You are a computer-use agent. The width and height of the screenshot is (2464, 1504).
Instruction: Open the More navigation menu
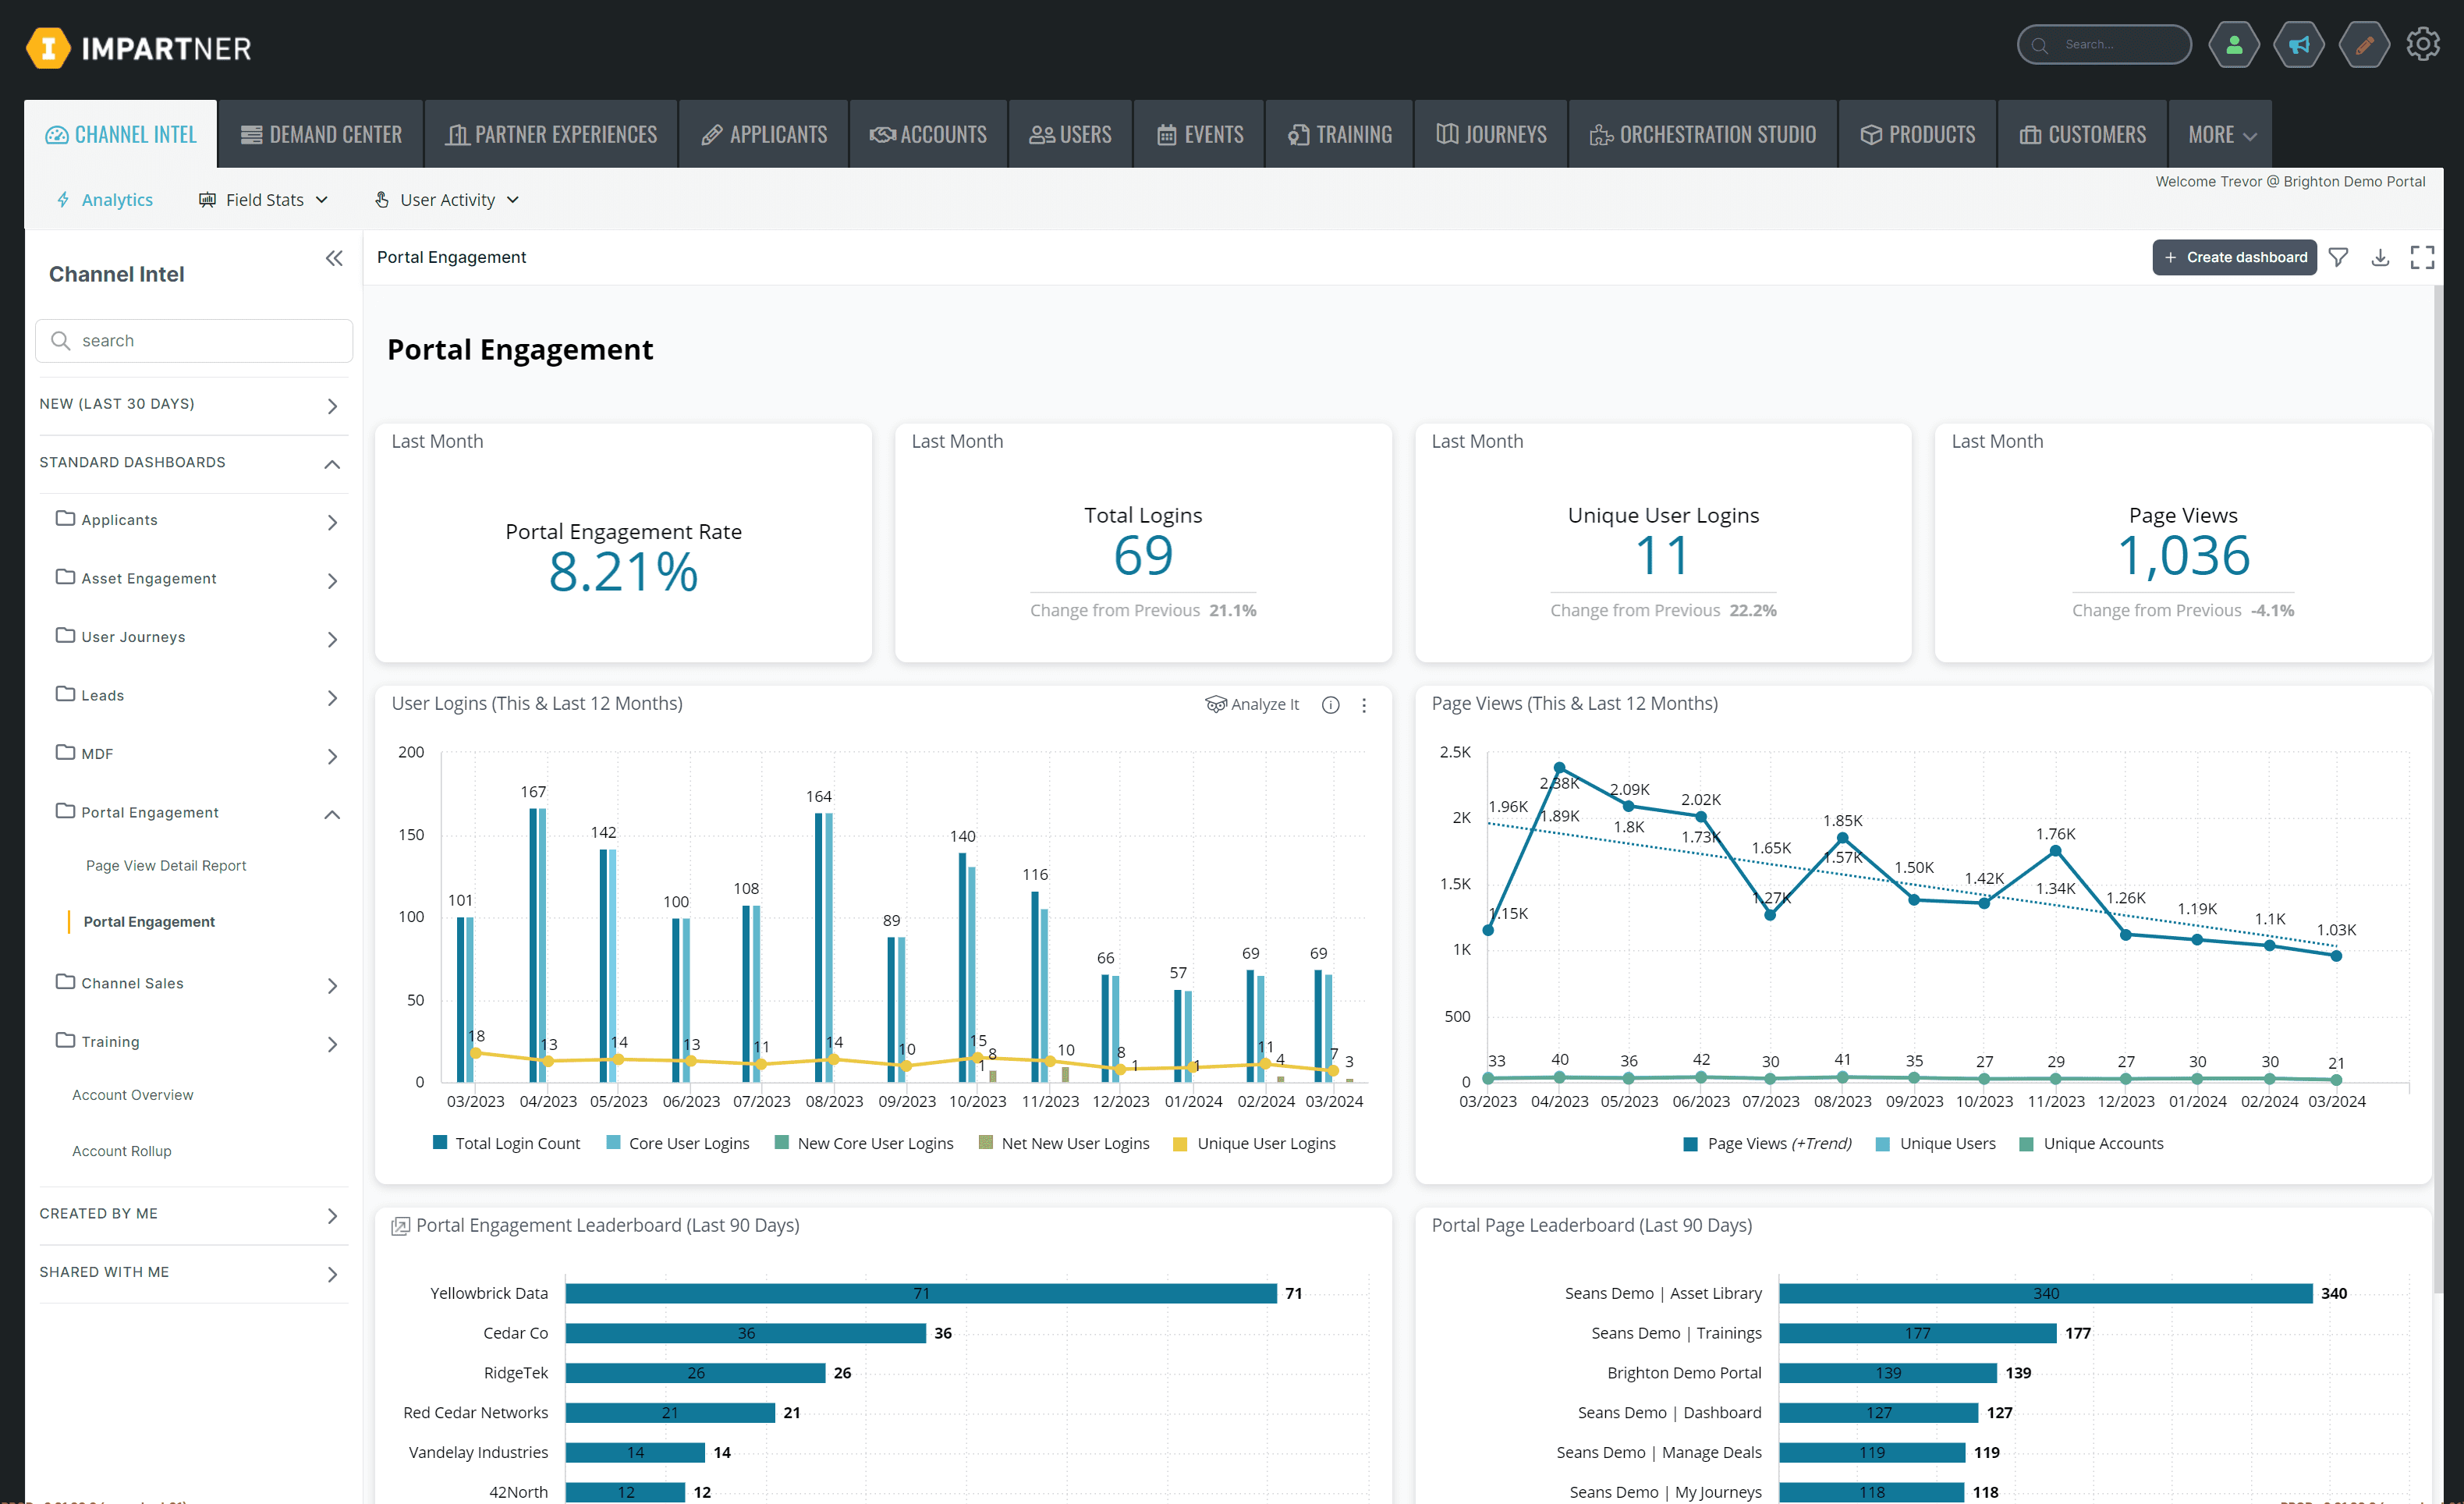(2220, 134)
